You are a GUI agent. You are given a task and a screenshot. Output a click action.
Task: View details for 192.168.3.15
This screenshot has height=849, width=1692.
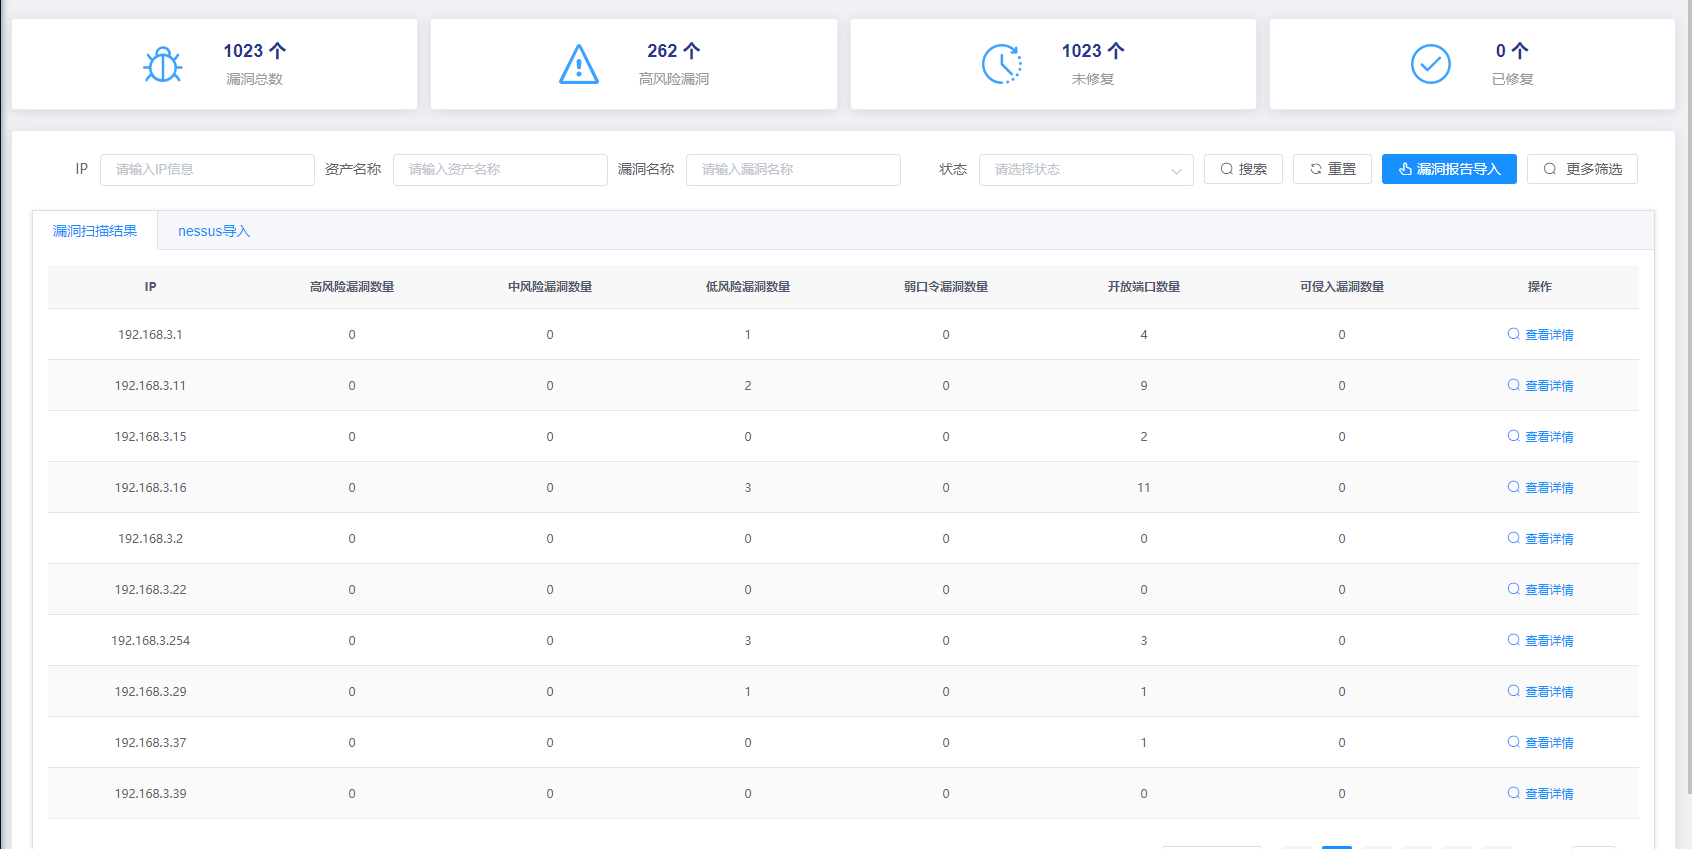[1540, 437]
